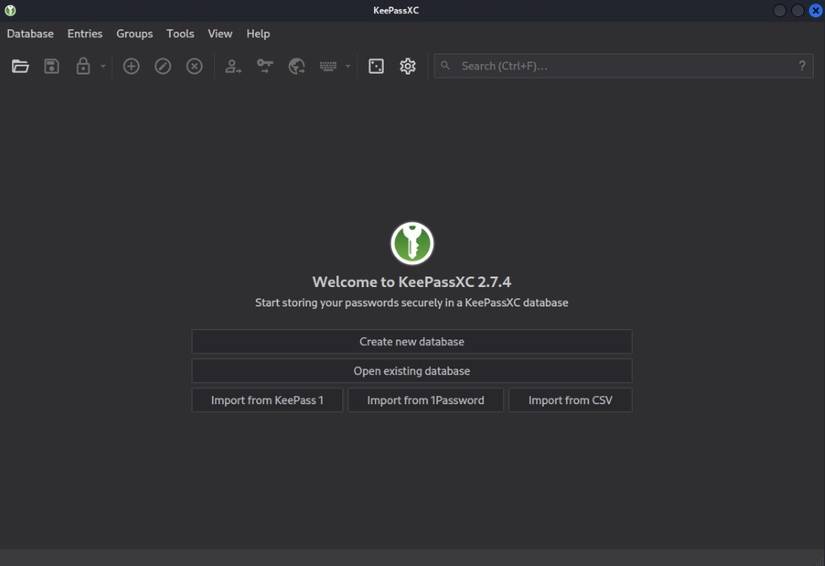
Task: Click the Delete Entry X circle icon
Action: (x=194, y=66)
